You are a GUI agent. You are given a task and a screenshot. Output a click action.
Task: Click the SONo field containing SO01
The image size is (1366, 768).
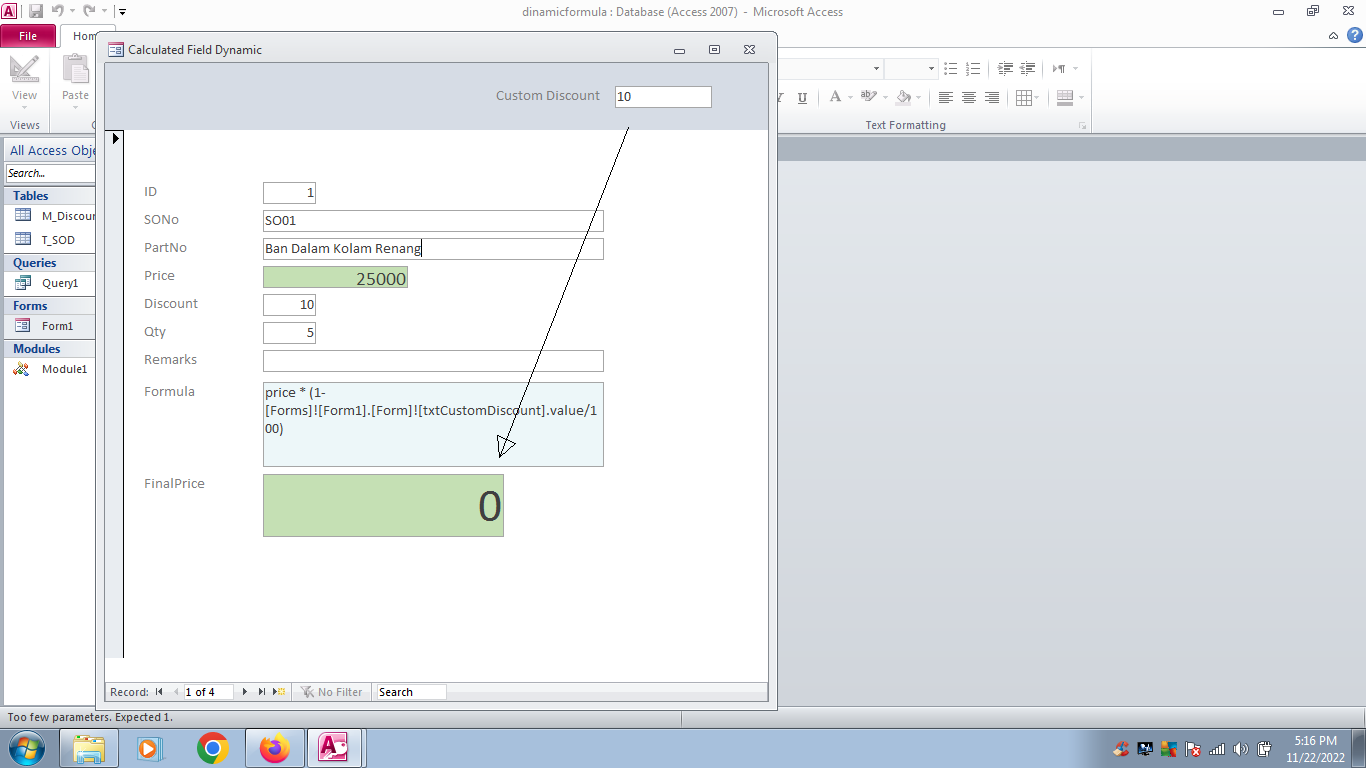pyautogui.click(x=433, y=221)
